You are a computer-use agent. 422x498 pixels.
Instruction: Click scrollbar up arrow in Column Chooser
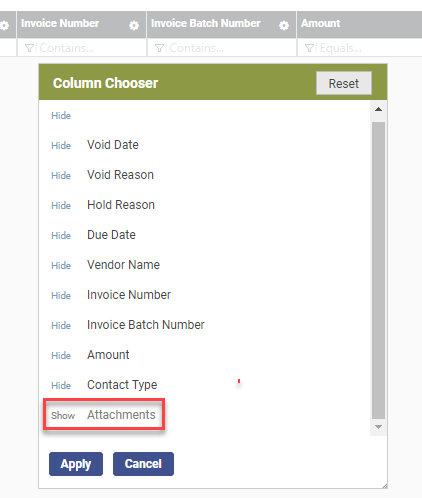pyautogui.click(x=378, y=109)
